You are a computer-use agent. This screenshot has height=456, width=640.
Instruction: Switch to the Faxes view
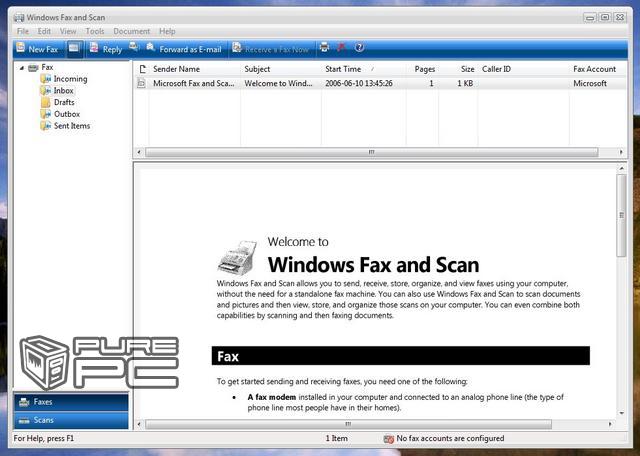click(71, 402)
